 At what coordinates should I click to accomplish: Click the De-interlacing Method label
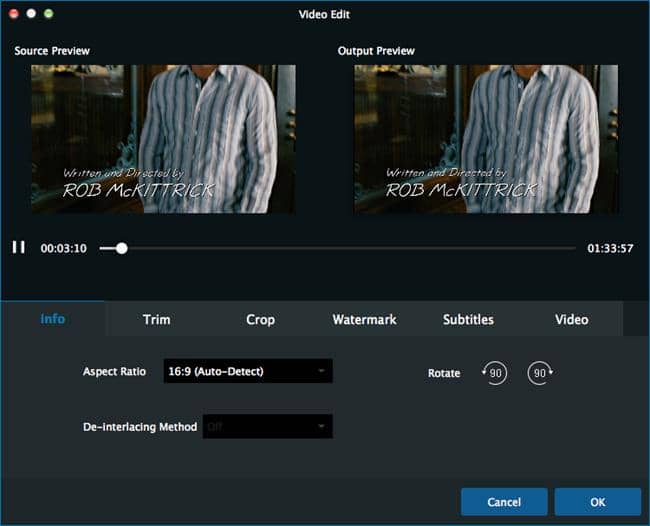pyautogui.click(x=140, y=427)
